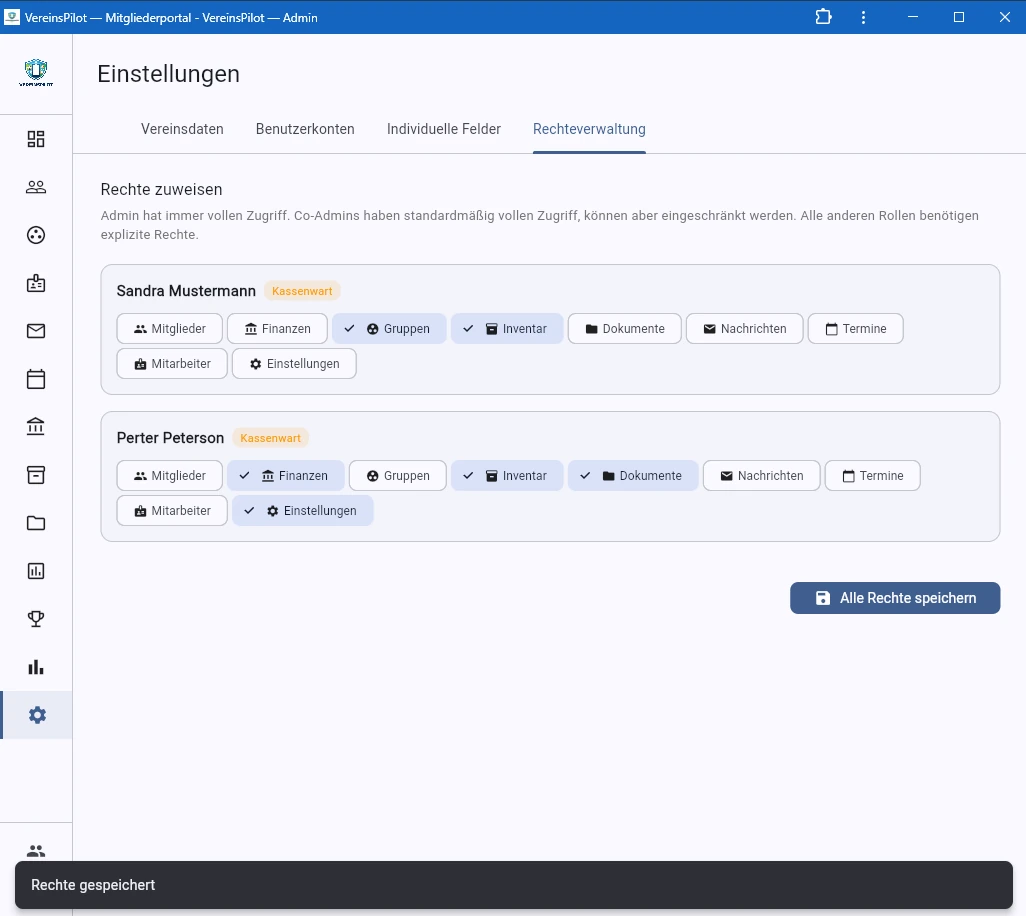Open groups section via sidebar circle icon
Screen dimensions: 1026x916
(36, 235)
